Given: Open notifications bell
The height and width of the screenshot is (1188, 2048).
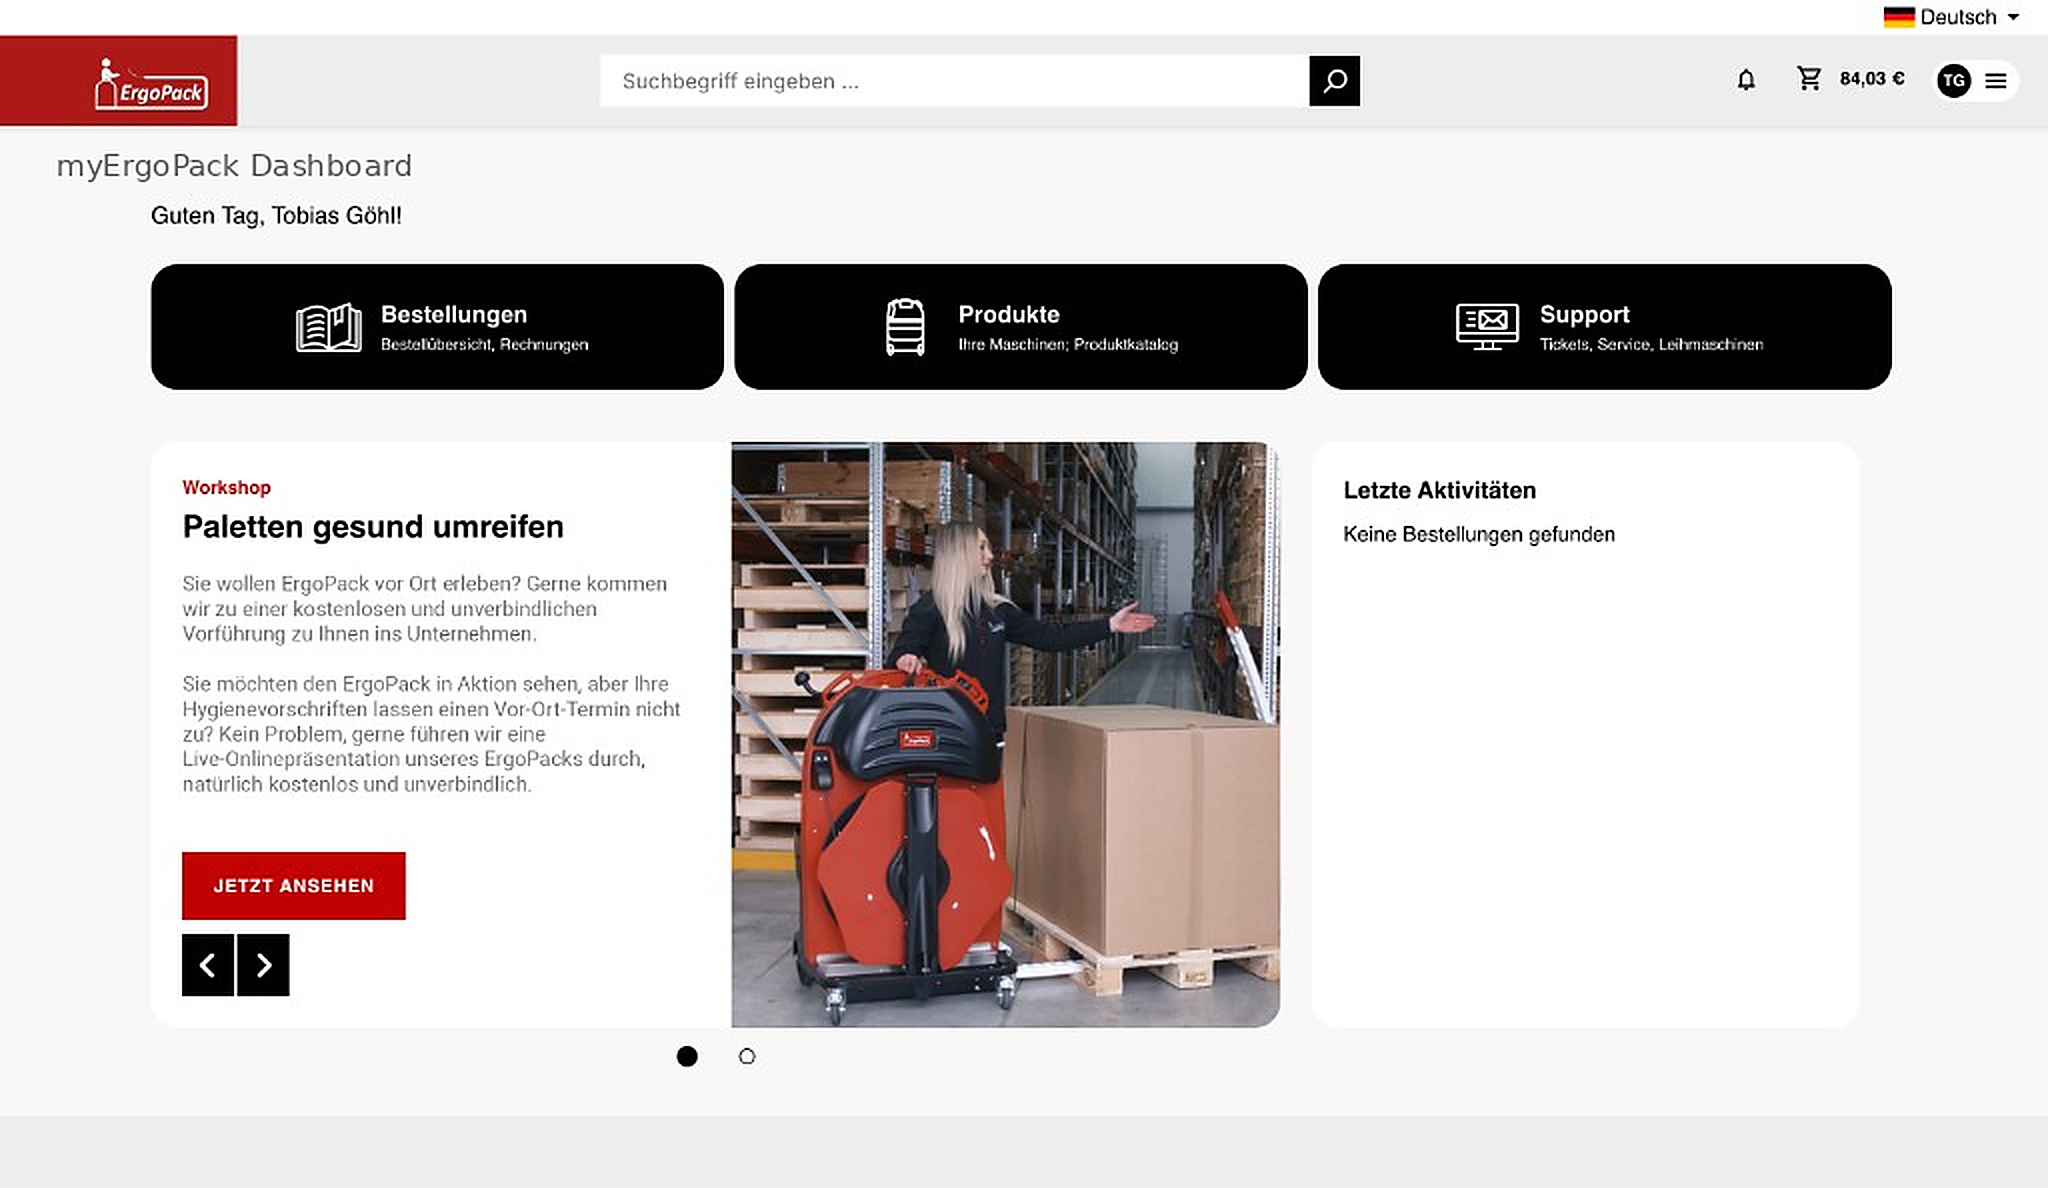Looking at the screenshot, I should click(1746, 80).
